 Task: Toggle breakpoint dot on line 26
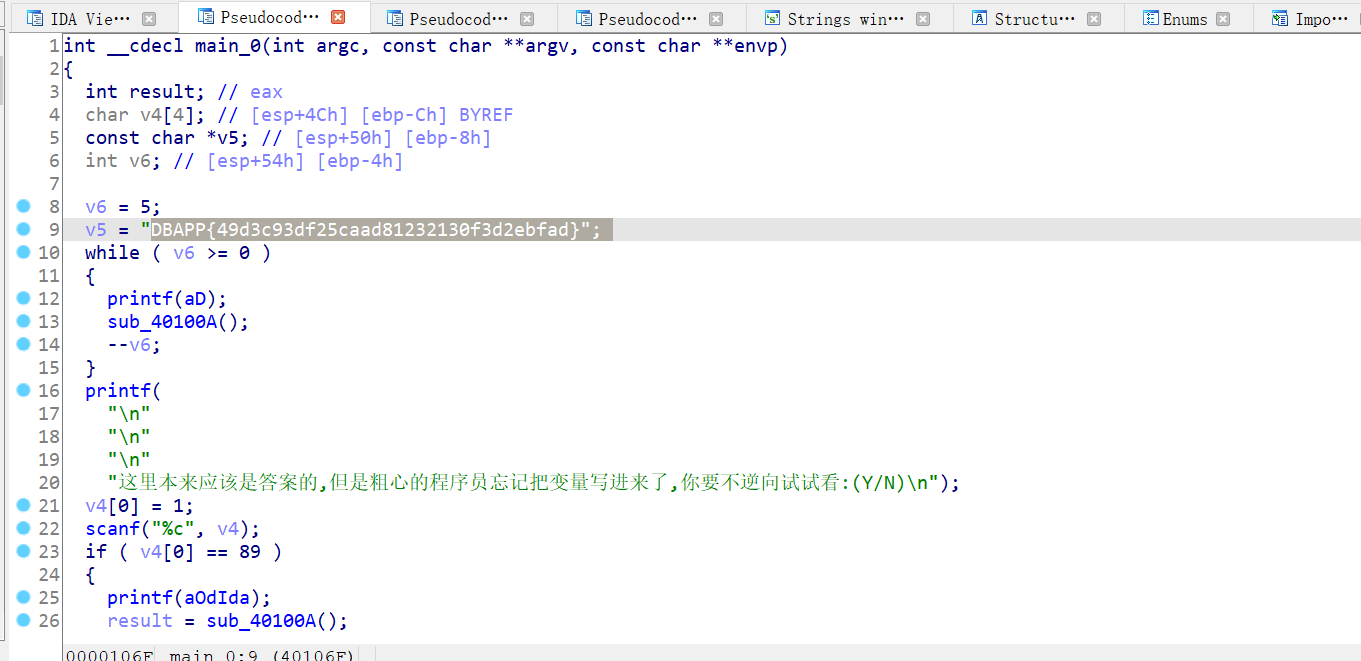(x=24, y=620)
